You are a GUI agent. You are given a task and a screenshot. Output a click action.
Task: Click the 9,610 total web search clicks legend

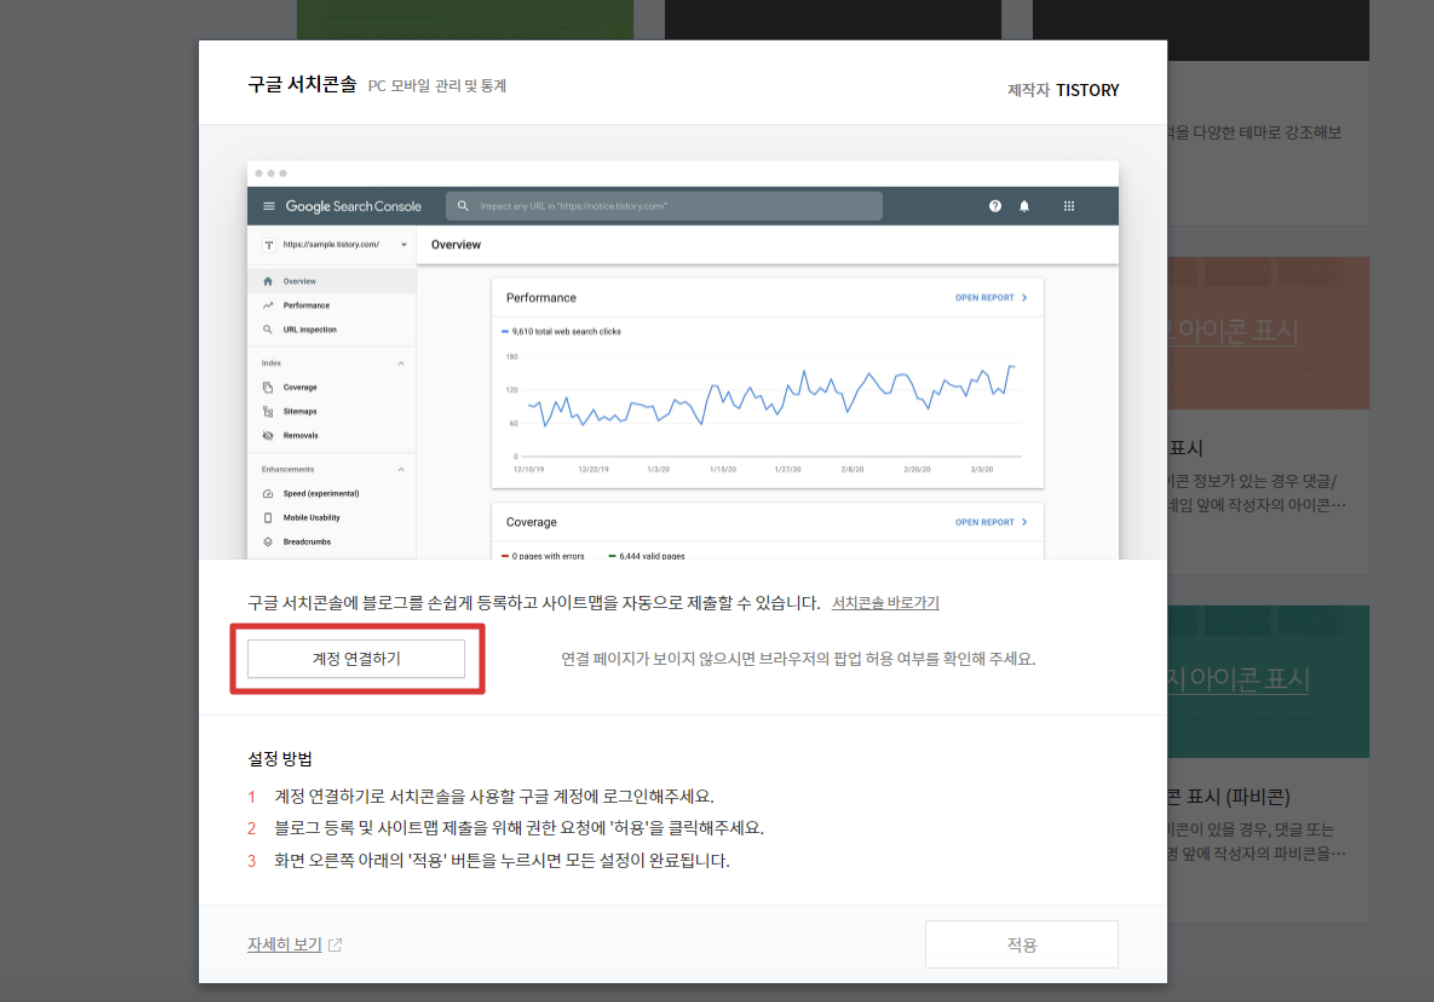coord(561,331)
